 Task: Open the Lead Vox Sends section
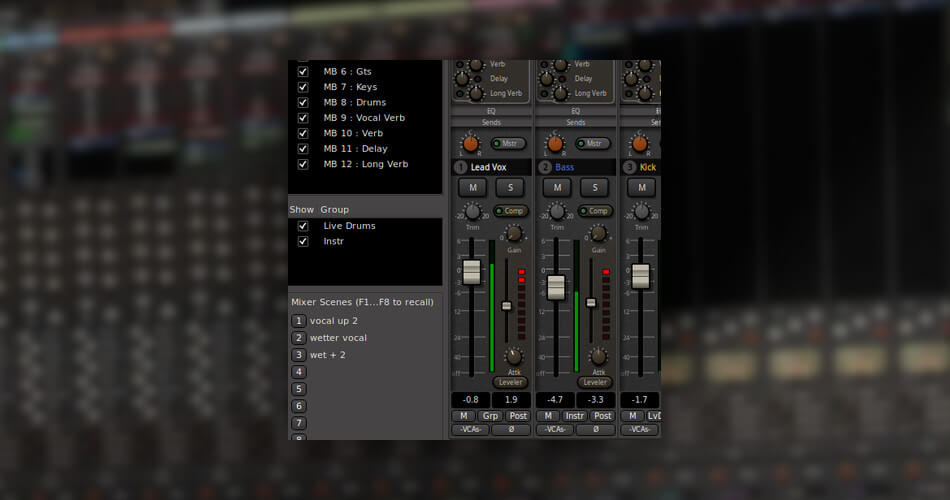(491, 122)
